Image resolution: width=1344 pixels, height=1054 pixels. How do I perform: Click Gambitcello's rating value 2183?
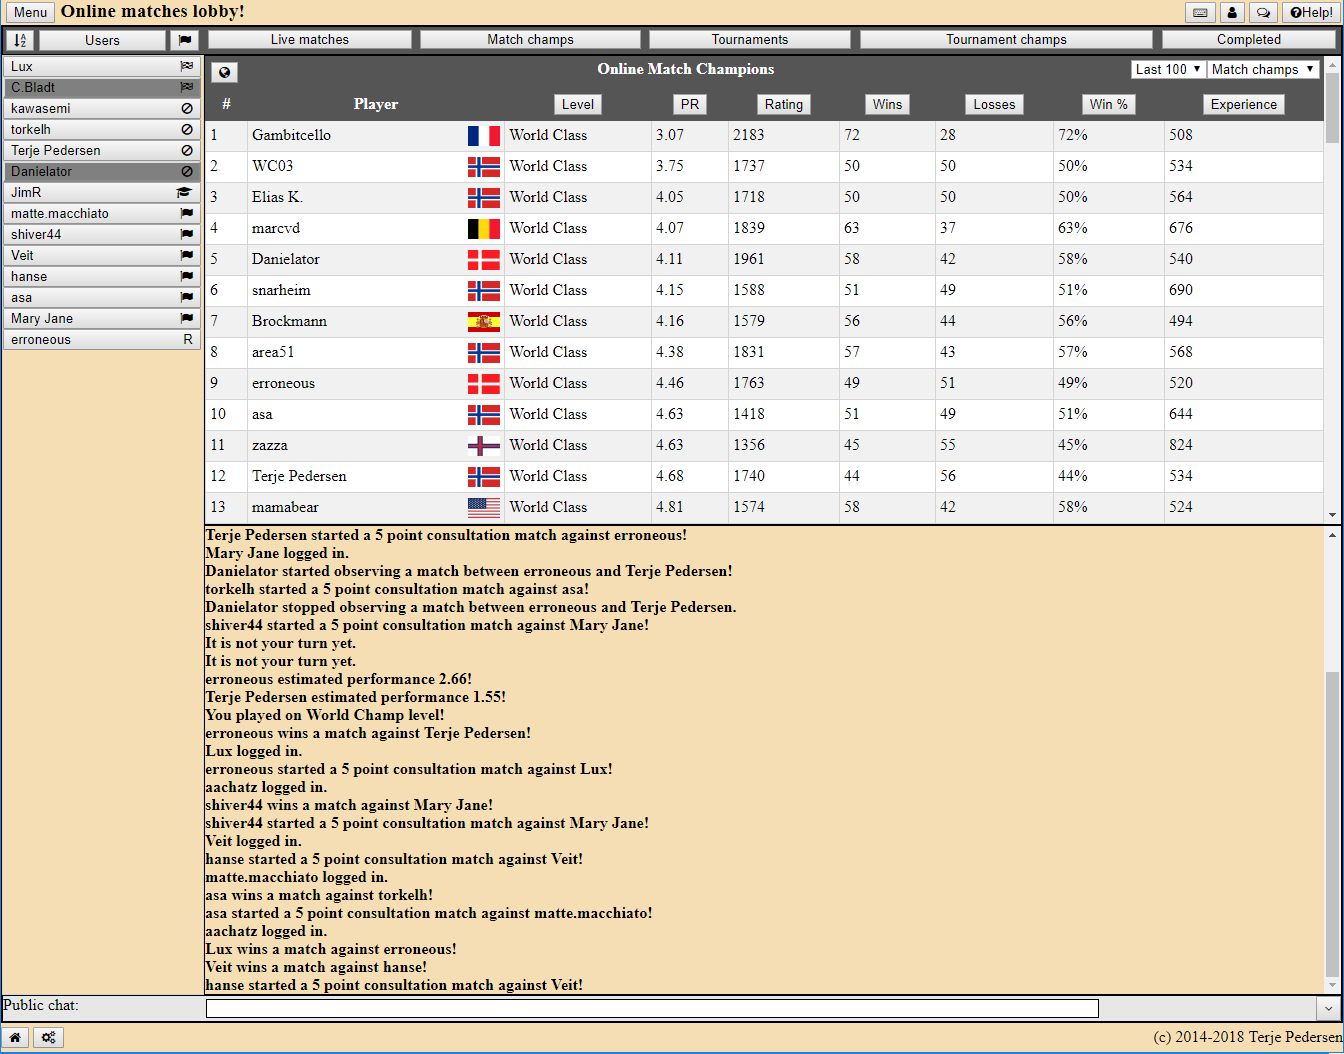click(x=748, y=135)
